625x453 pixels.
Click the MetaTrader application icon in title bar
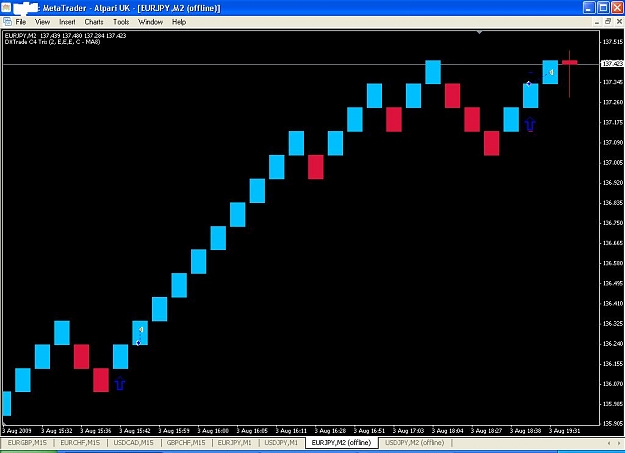coord(6,8)
